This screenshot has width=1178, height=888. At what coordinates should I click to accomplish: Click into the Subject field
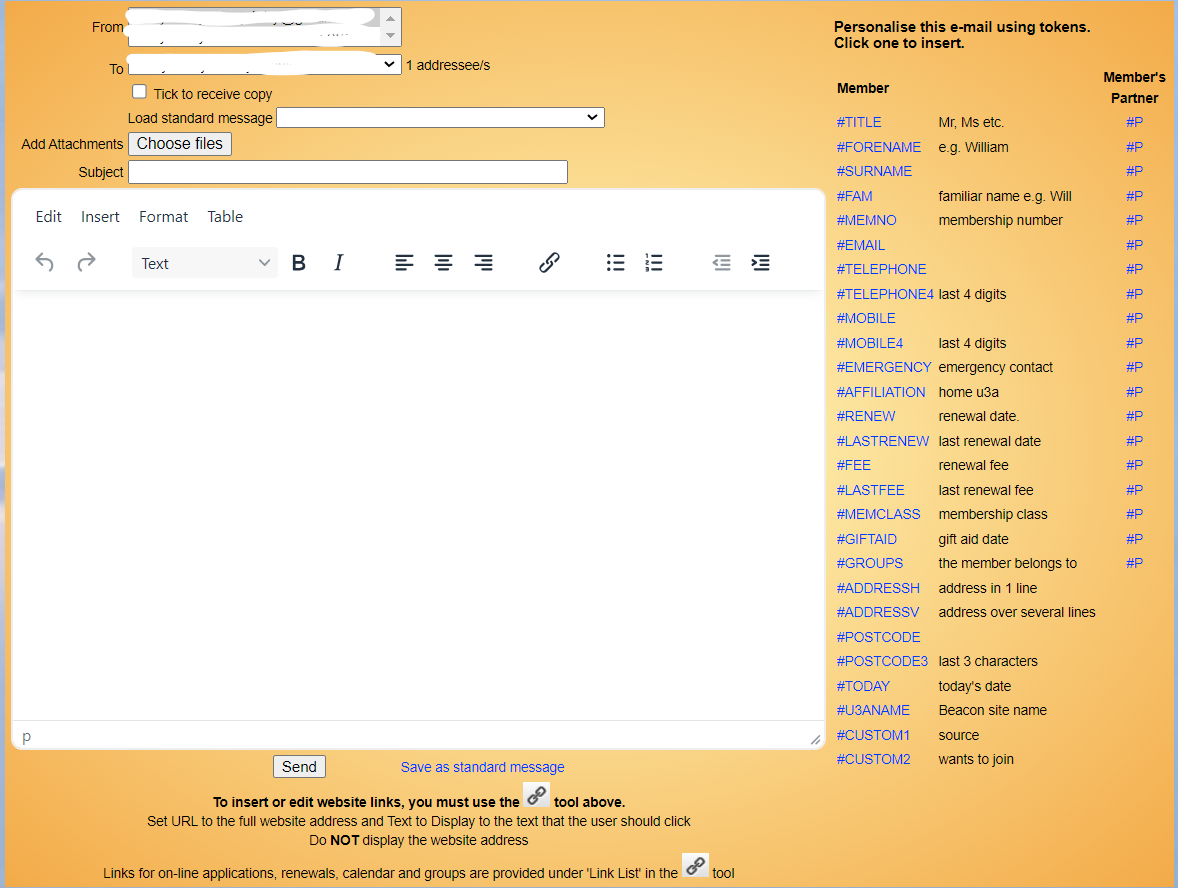coord(348,172)
